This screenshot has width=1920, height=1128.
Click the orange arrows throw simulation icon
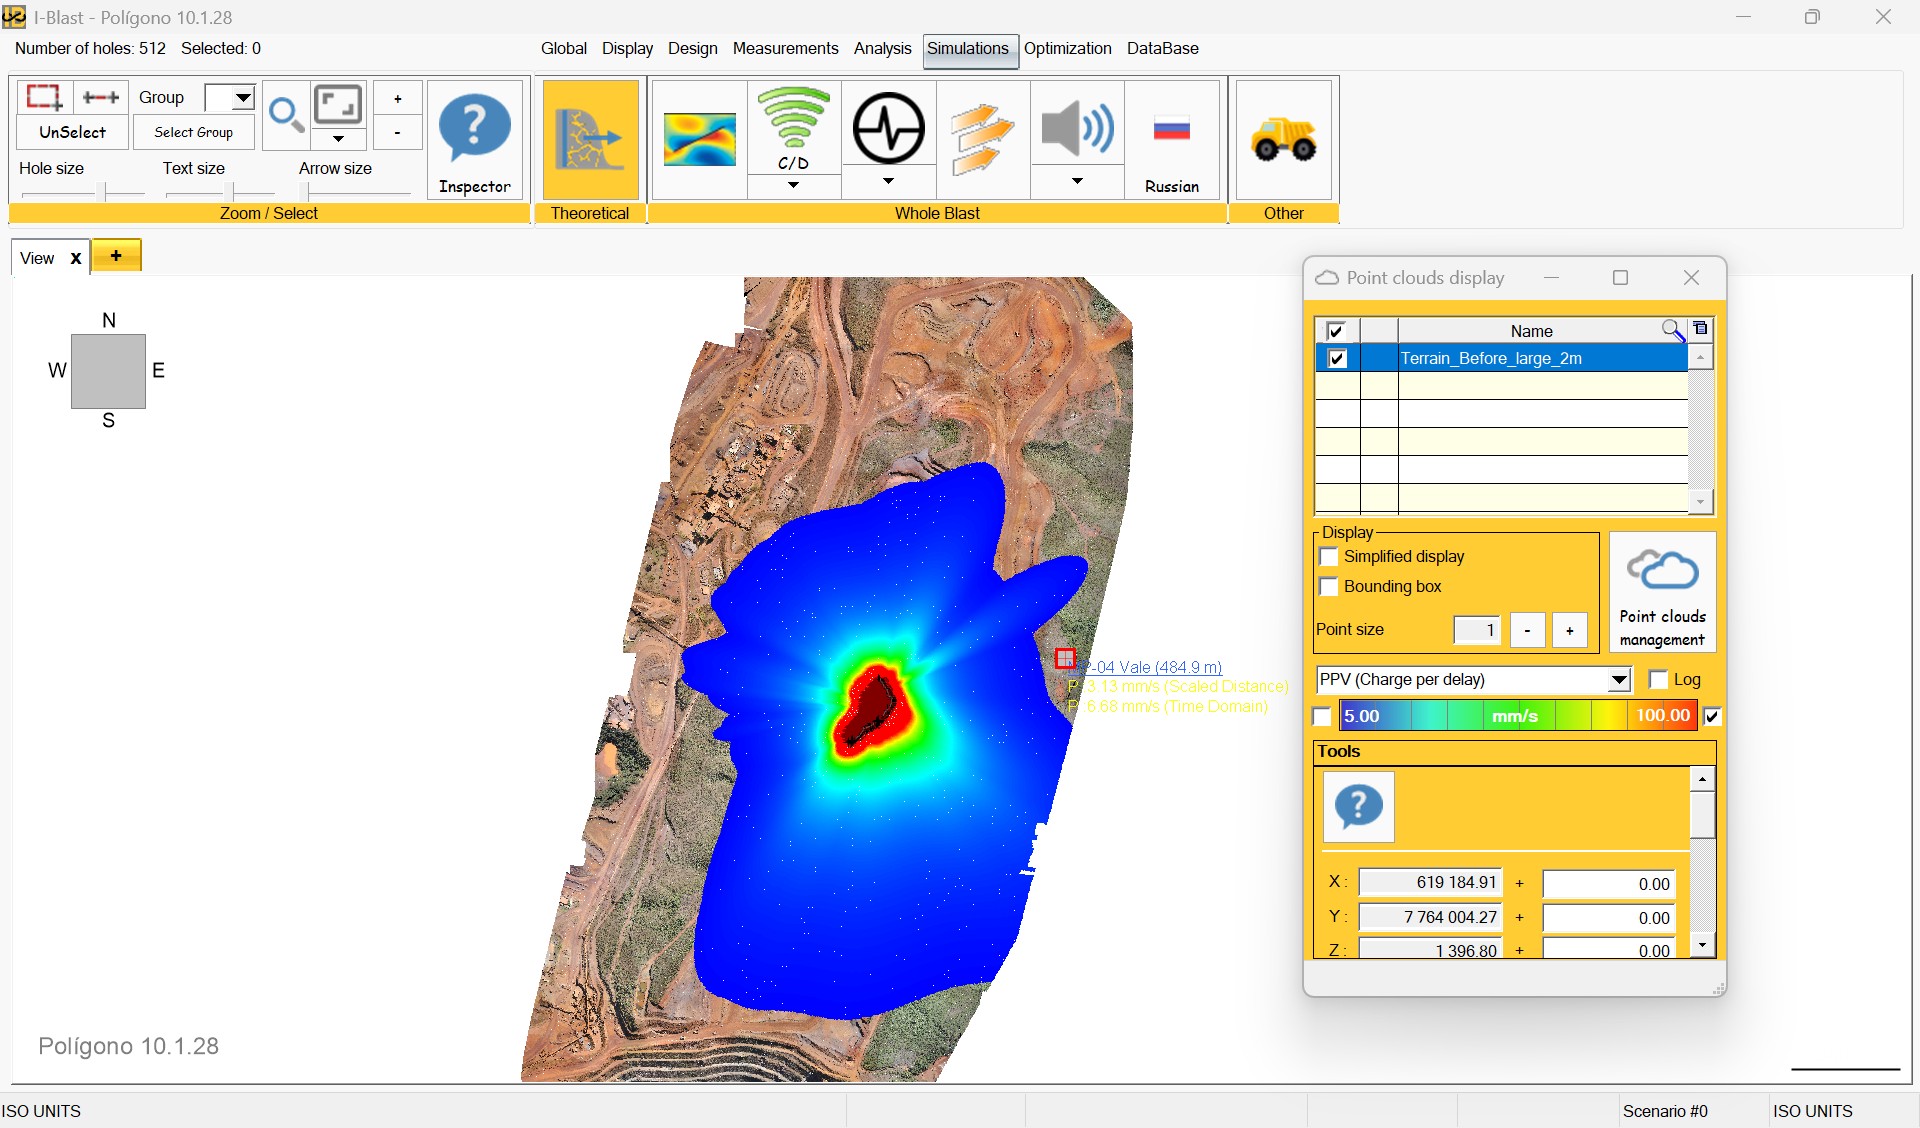point(982,140)
